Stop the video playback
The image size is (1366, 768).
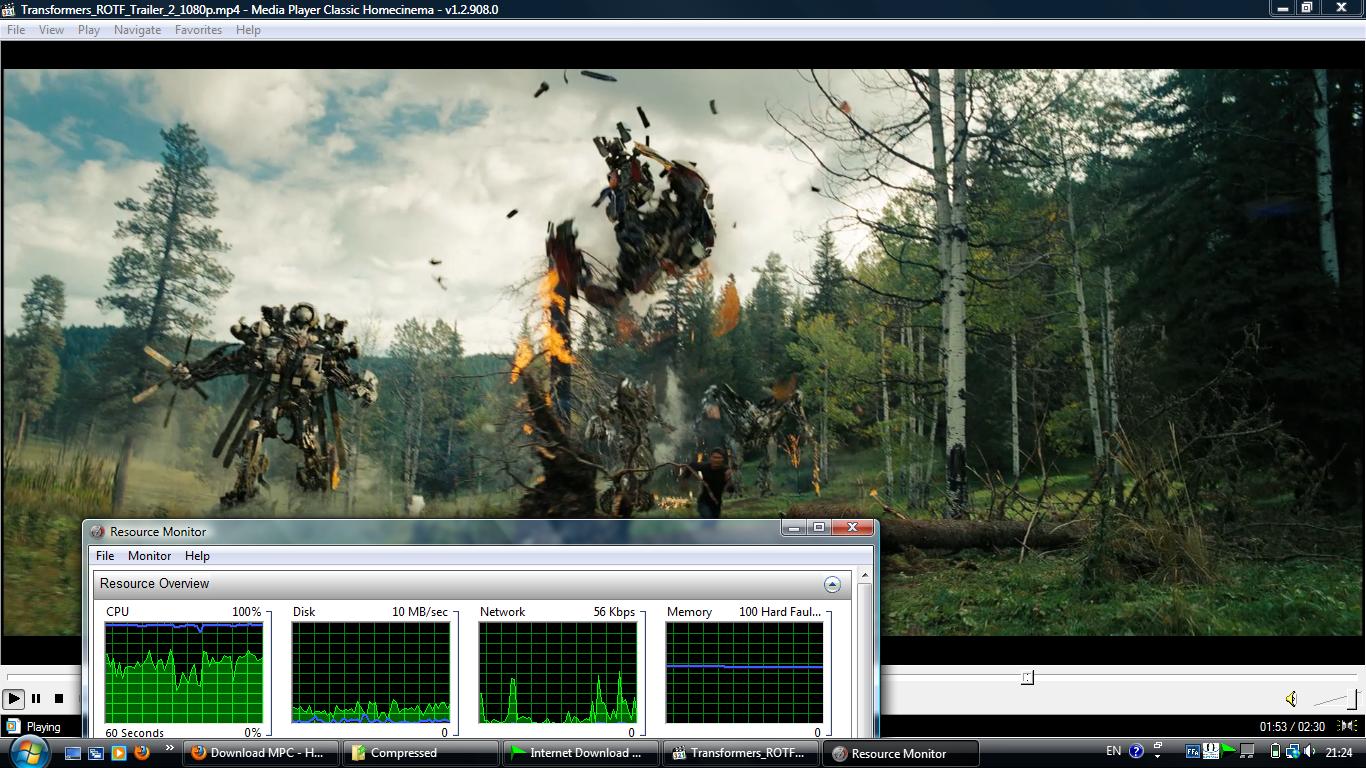point(59,699)
